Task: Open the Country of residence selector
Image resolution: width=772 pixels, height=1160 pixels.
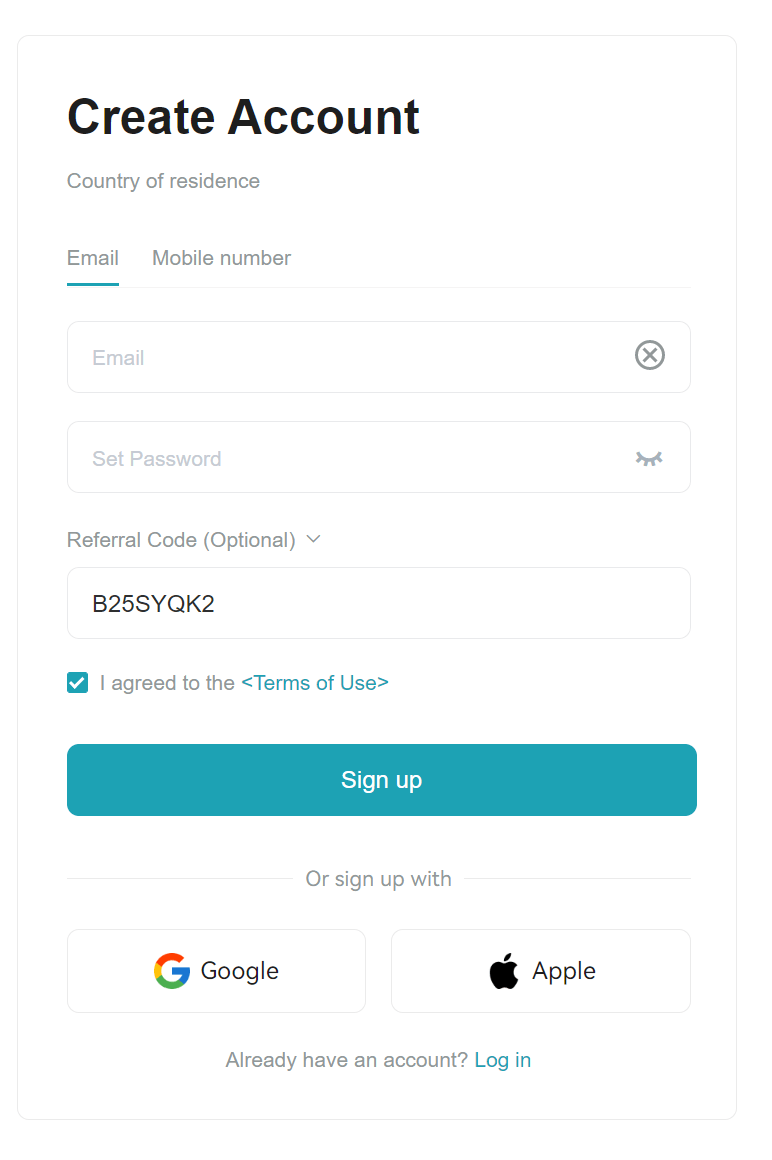Action: [163, 181]
